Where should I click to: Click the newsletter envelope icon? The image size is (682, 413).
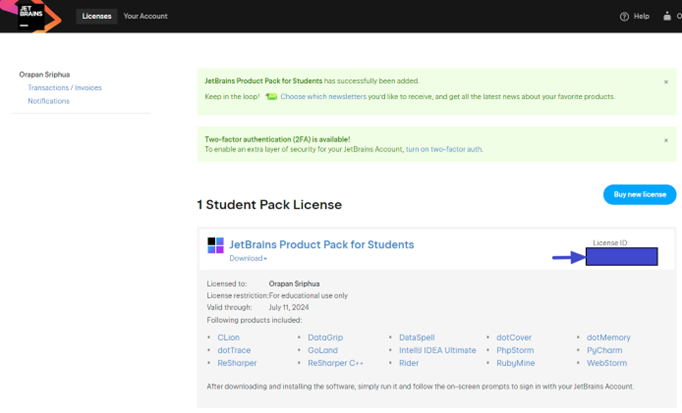click(x=271, y=97)
